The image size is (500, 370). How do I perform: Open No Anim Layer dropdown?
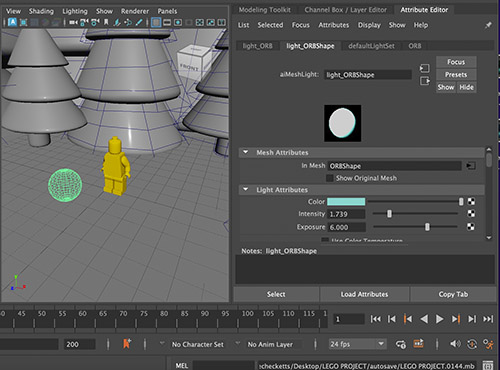270,344
